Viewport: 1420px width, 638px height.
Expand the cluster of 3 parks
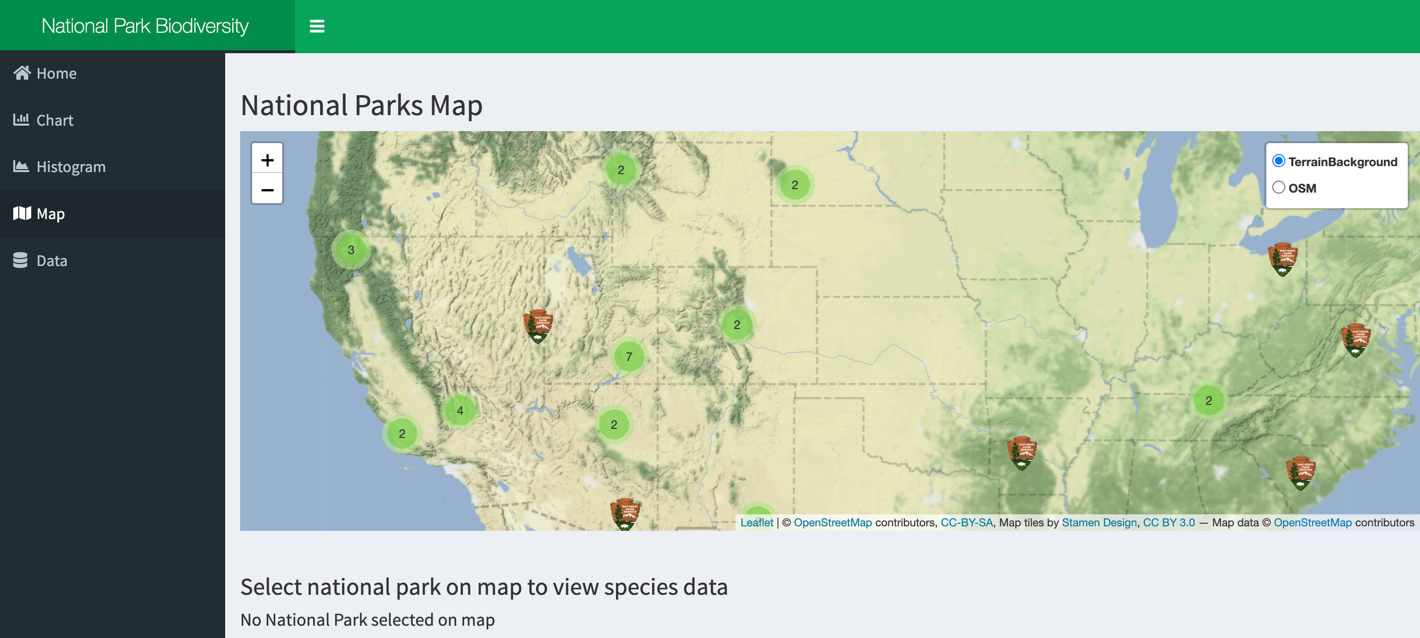[351, 250]
